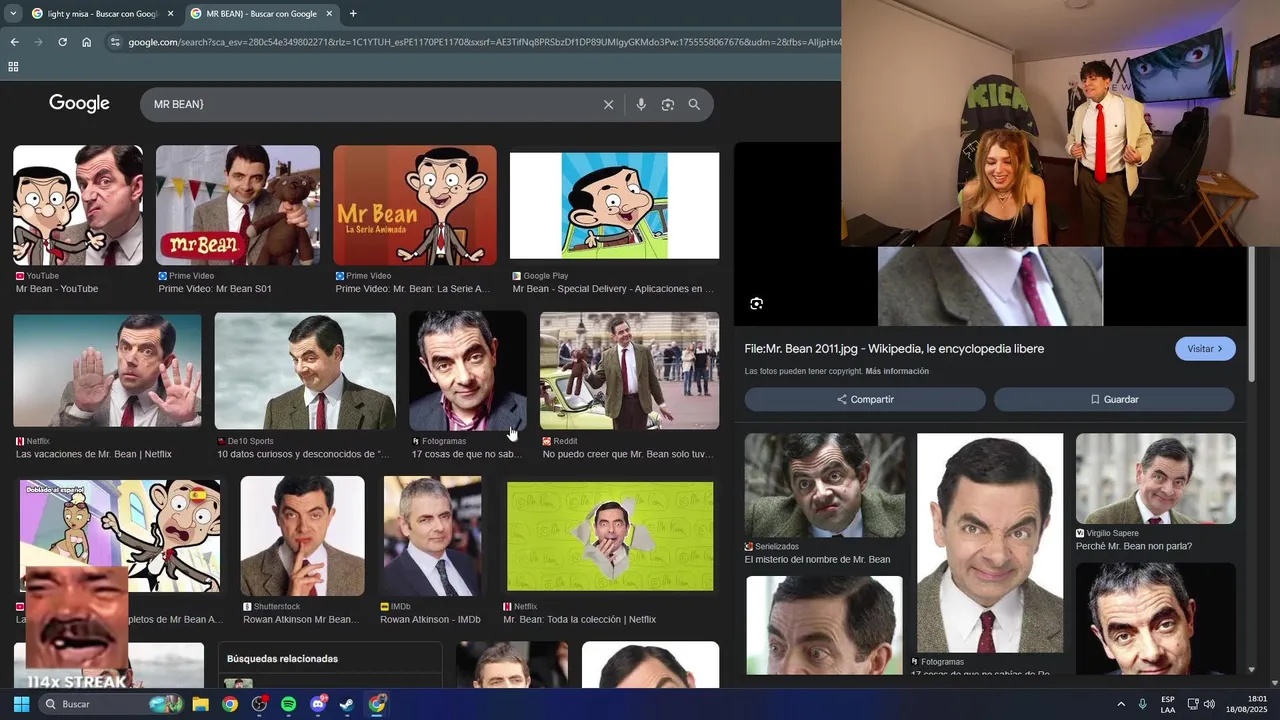This screenshot has width=1280, height=720.
Task: Click the 'Compartir' button
Action: point(865,400)
